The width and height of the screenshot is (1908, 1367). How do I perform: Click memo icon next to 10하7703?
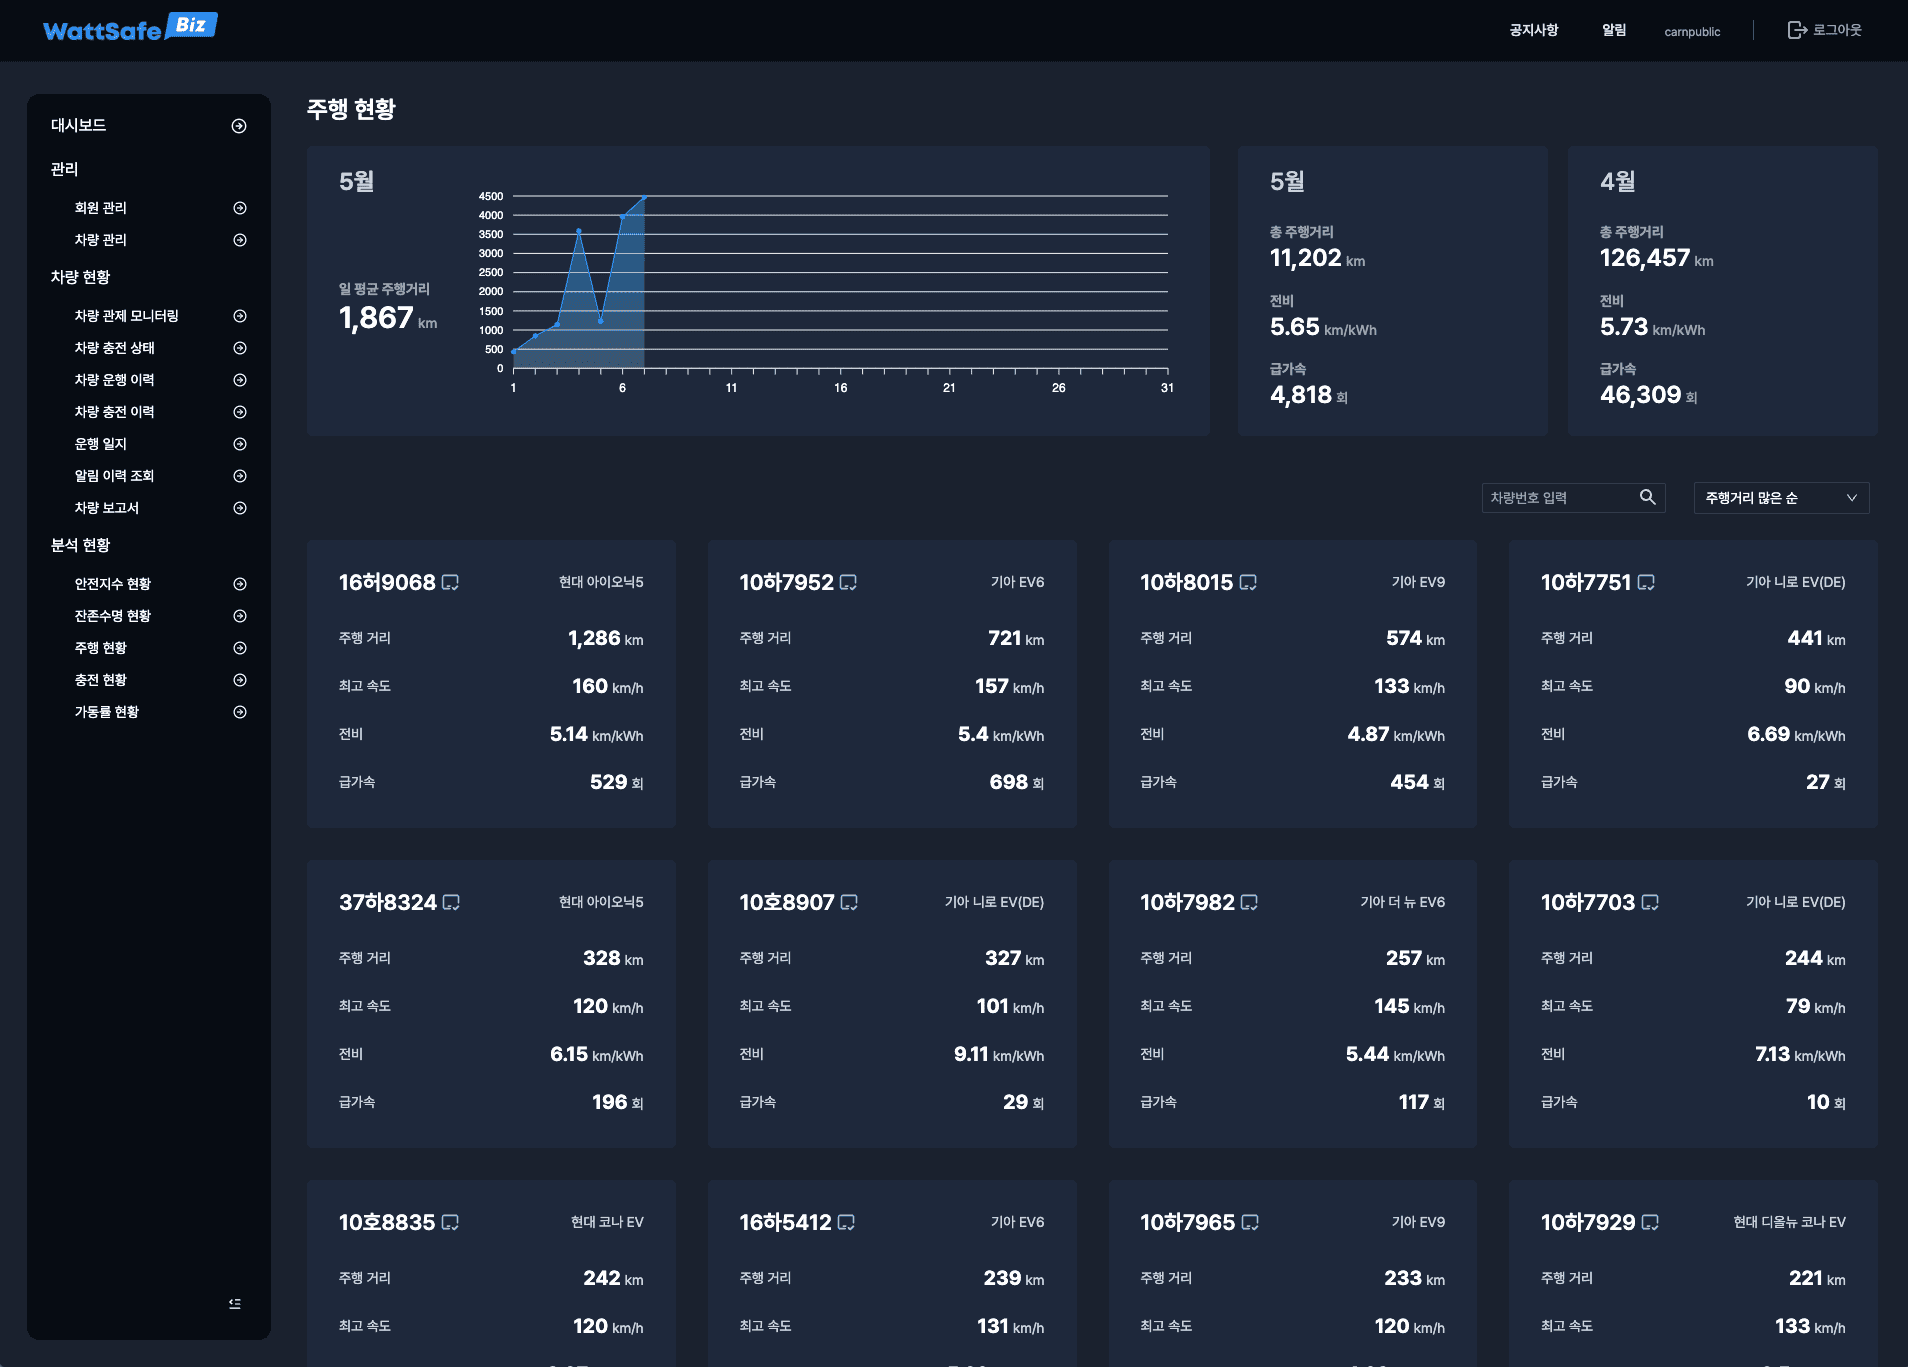(x=1650, y=902)
